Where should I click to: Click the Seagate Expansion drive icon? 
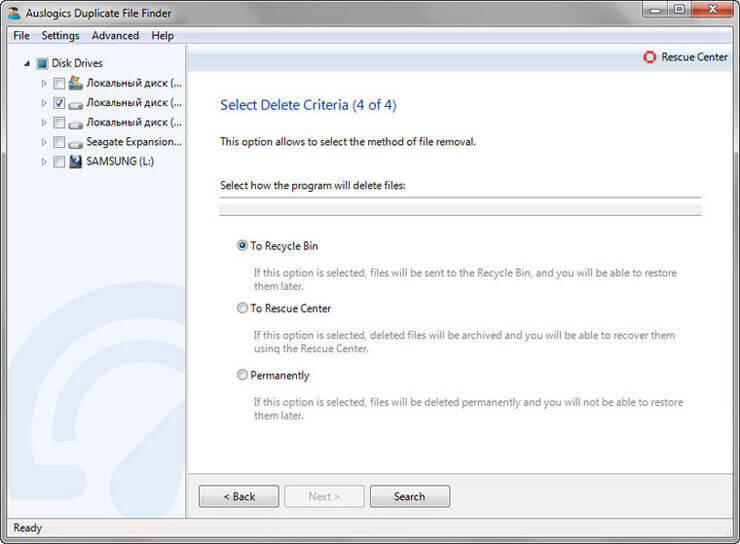click(76, 142)
